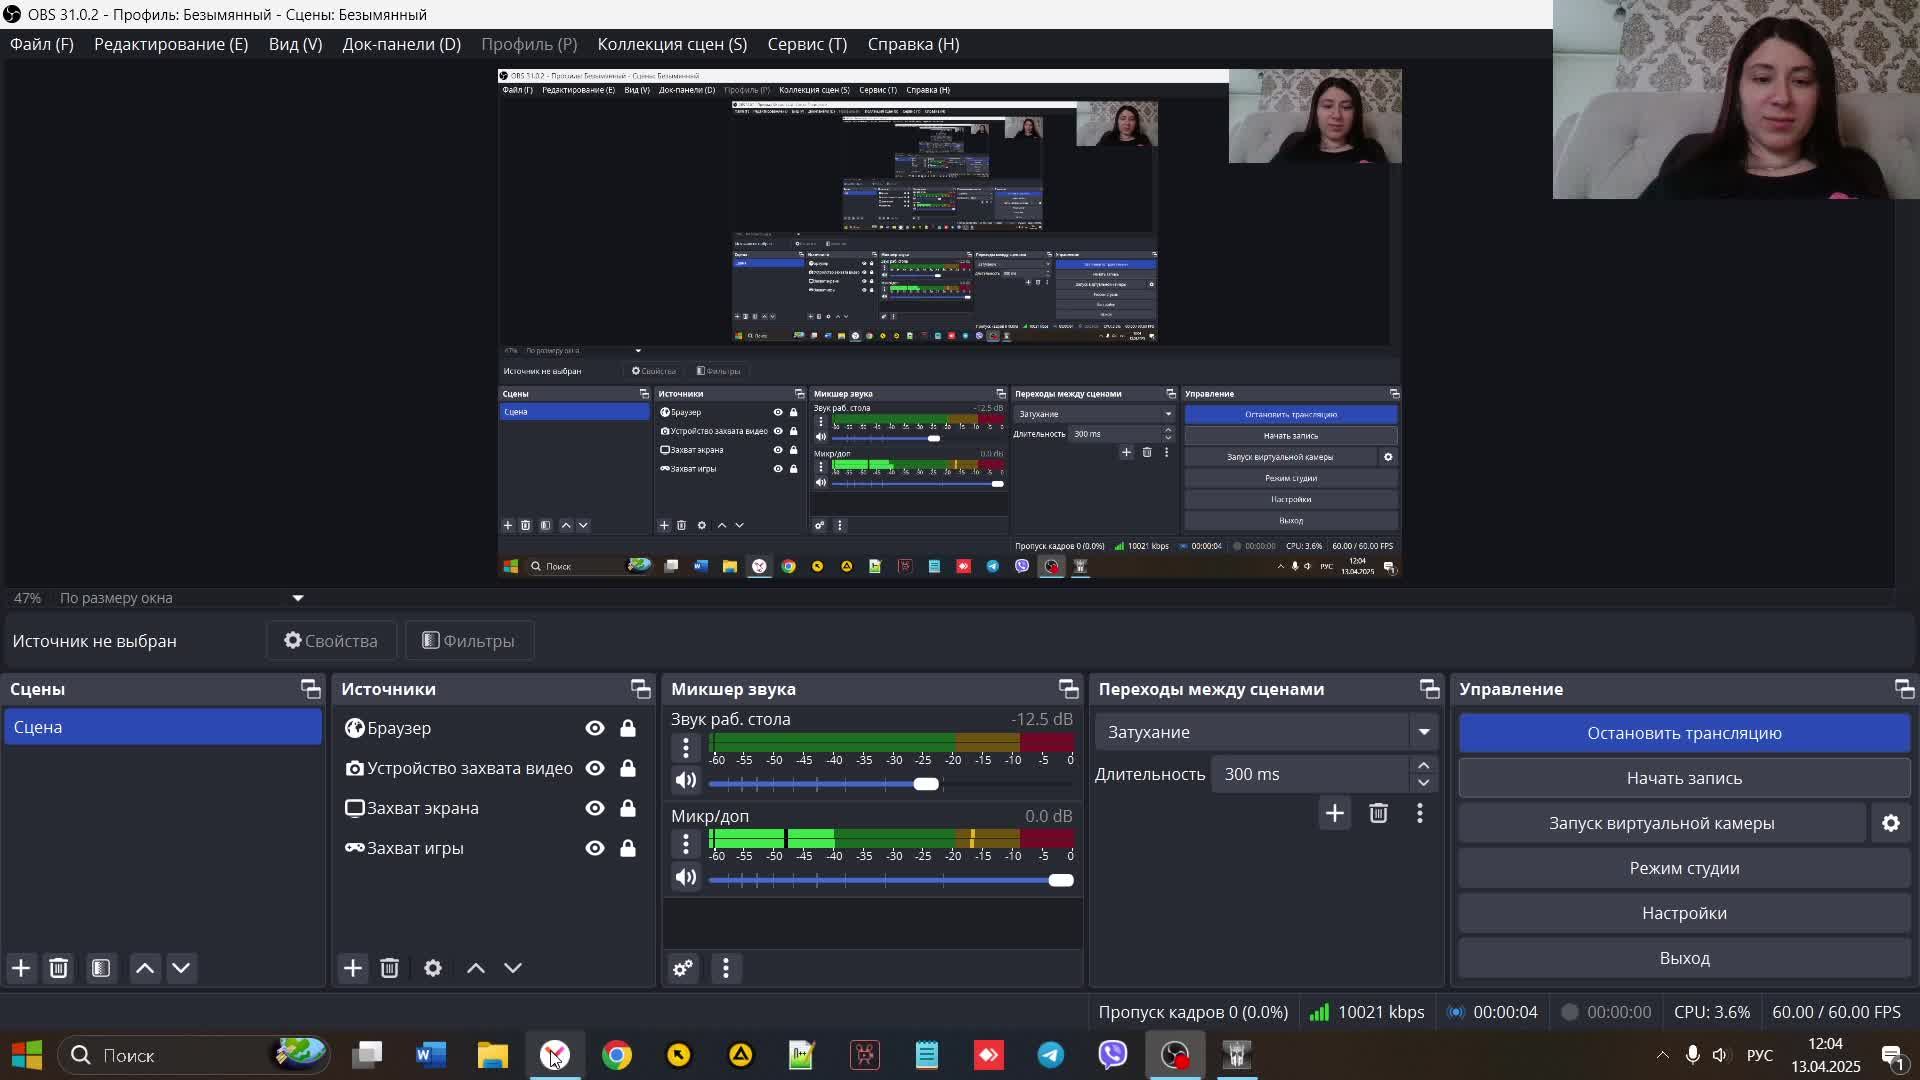Open the Коллекция сцен menu
The image size is (1920, 1080).
point(672,44)
